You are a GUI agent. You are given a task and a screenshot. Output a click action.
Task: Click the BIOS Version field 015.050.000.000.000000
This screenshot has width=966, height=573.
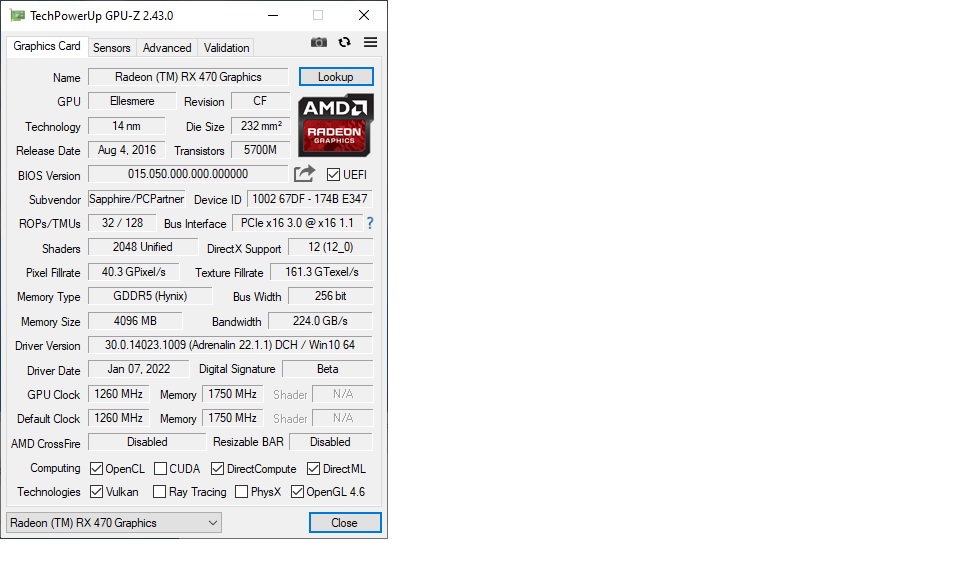pyautogui.click(x=188, y=174)
